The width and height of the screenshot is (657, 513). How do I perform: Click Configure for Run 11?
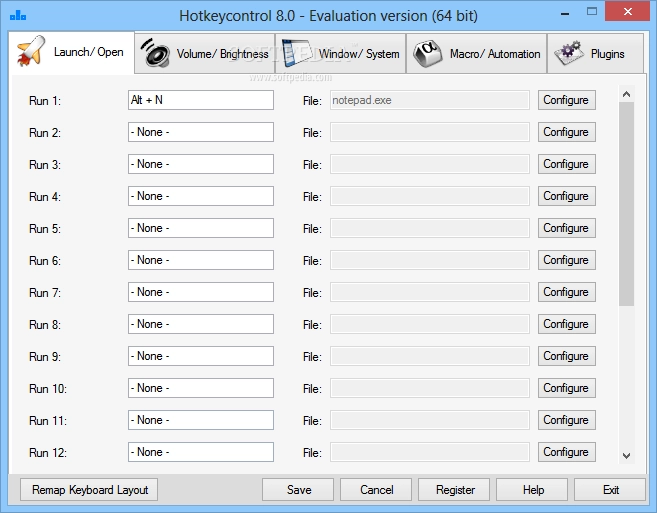click(566, 420)
